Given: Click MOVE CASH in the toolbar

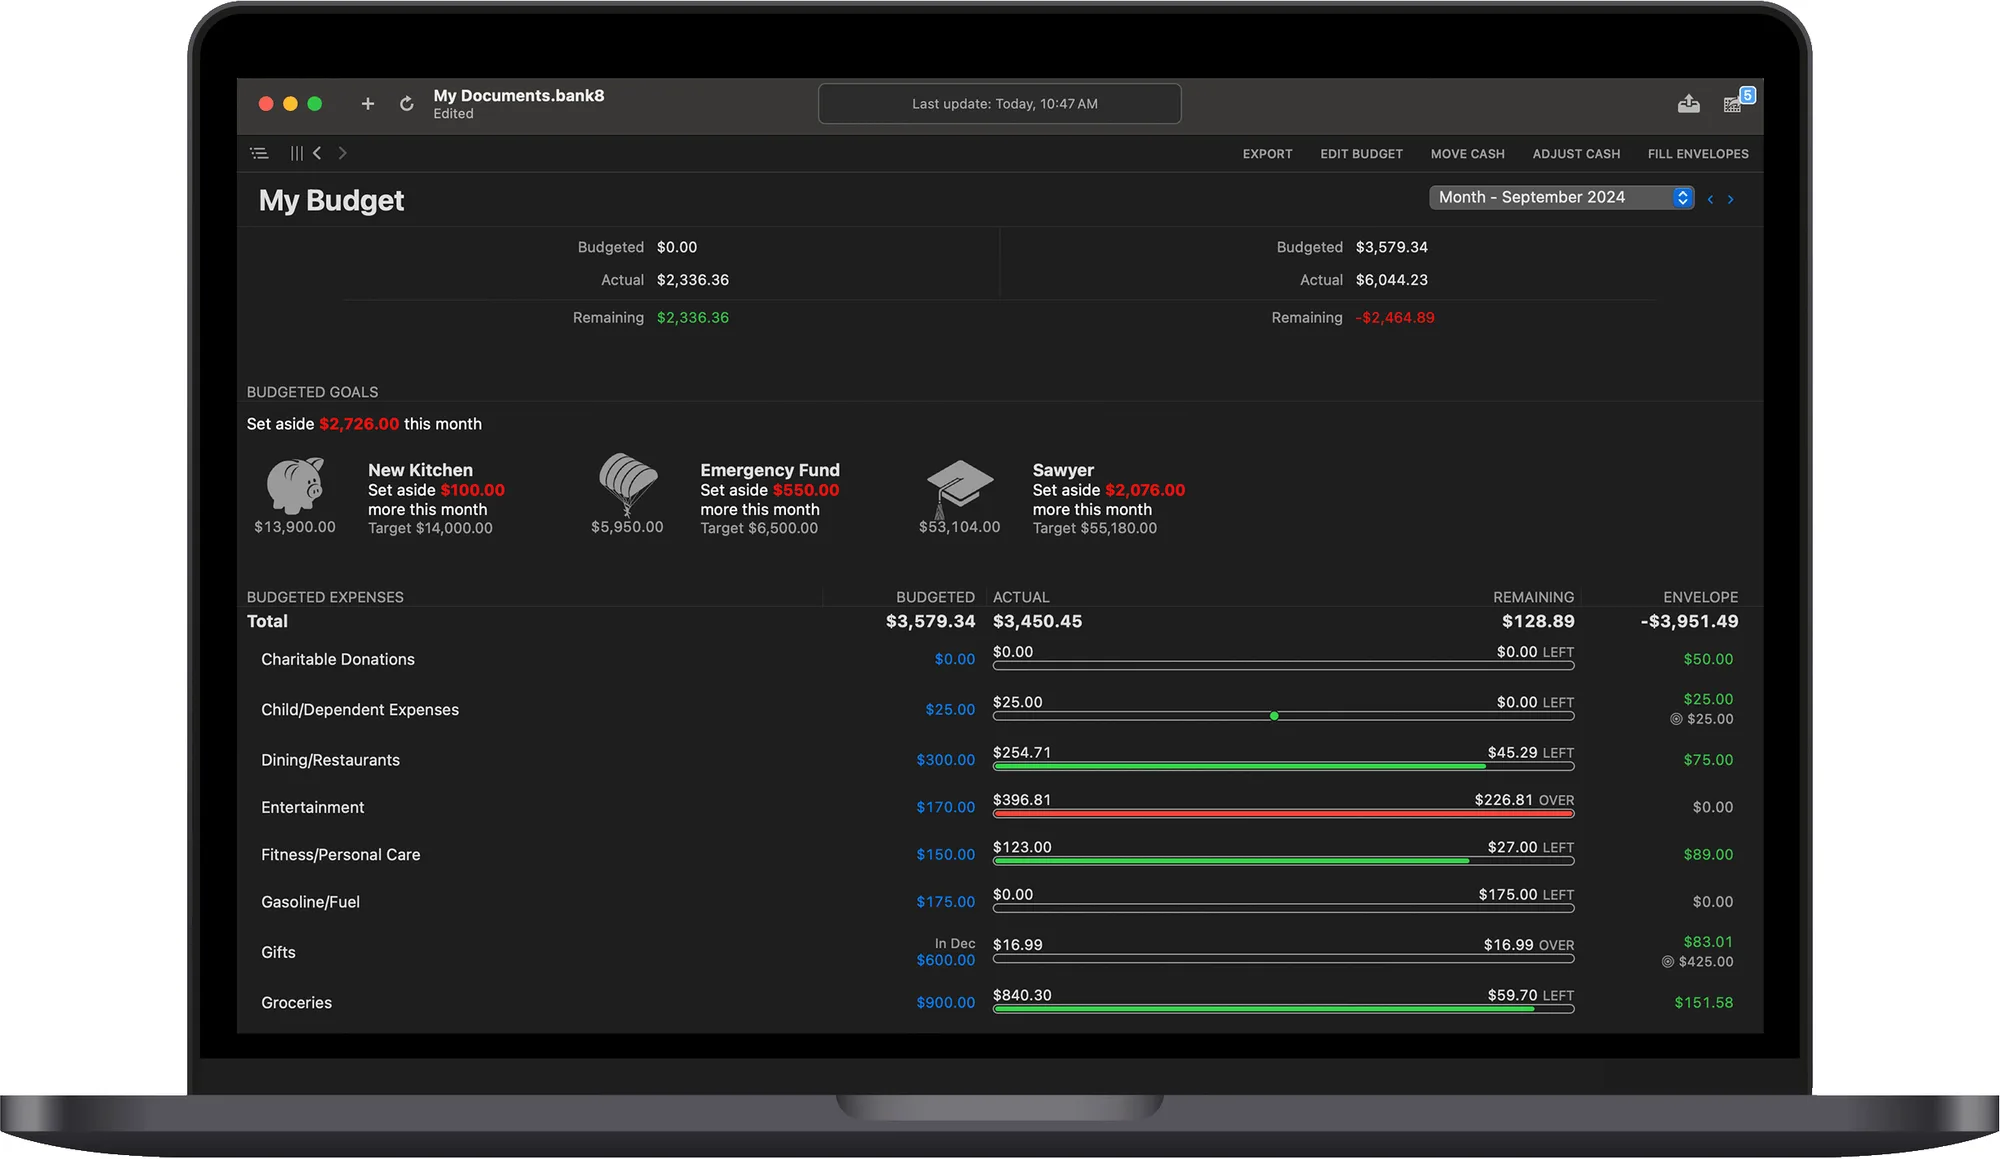Looking at the screenshot, I should (x=1467, y=154).
